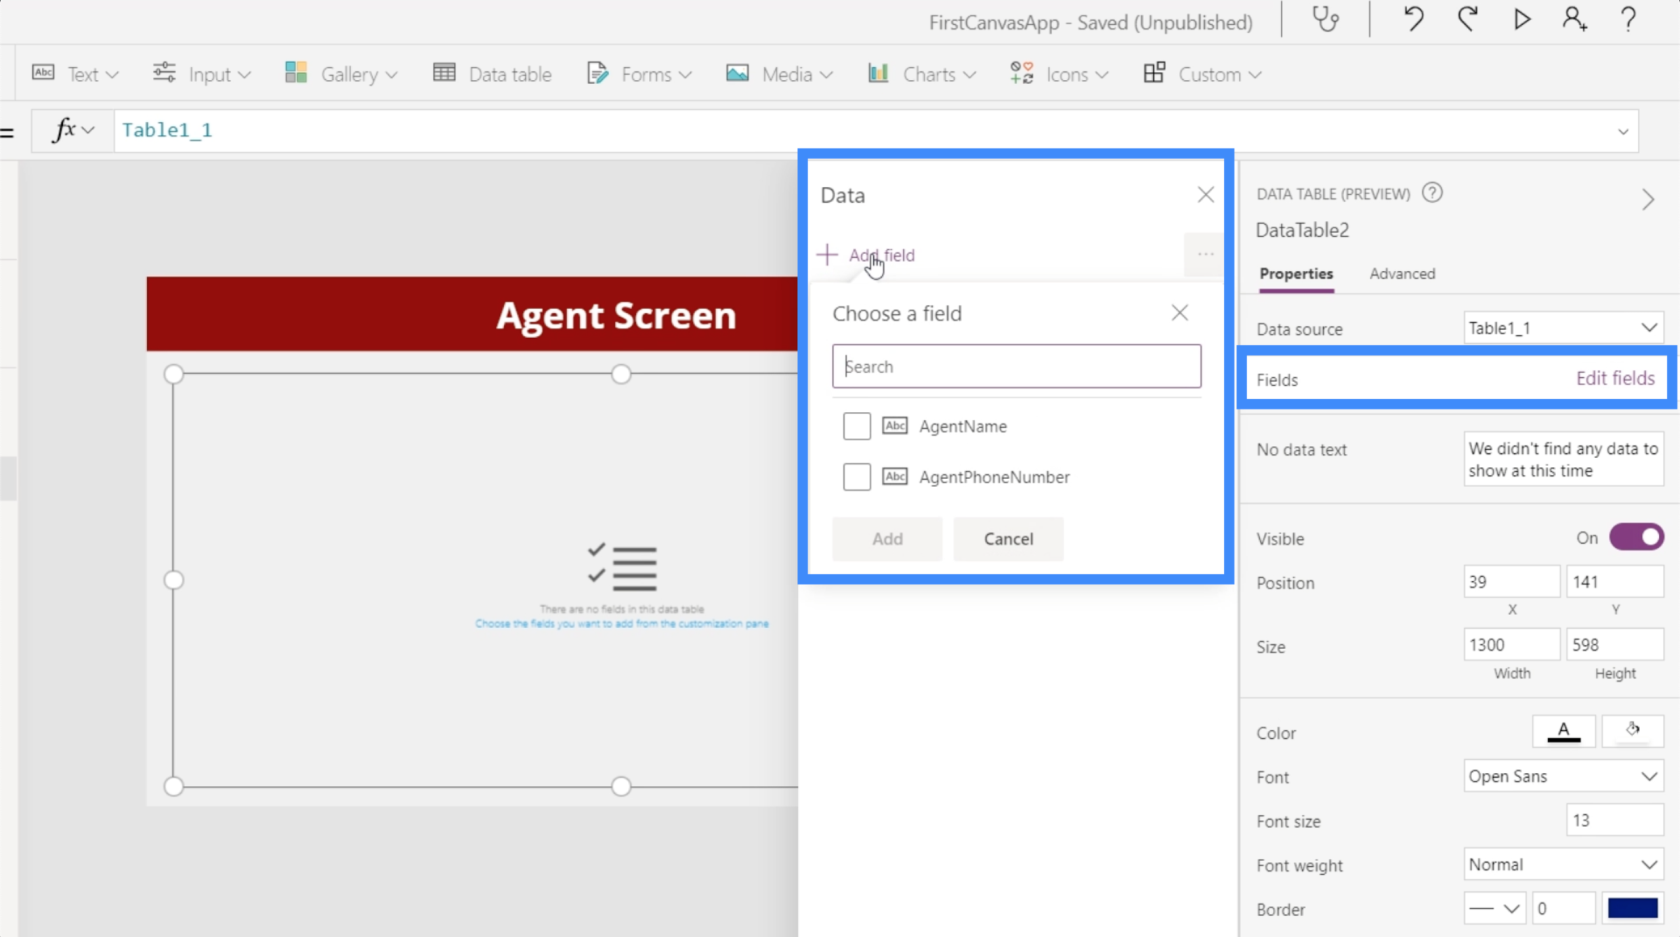Open the Data pane ellipsis menu
Screen dimensions: 1680x937
click(x=1205, y=254)
